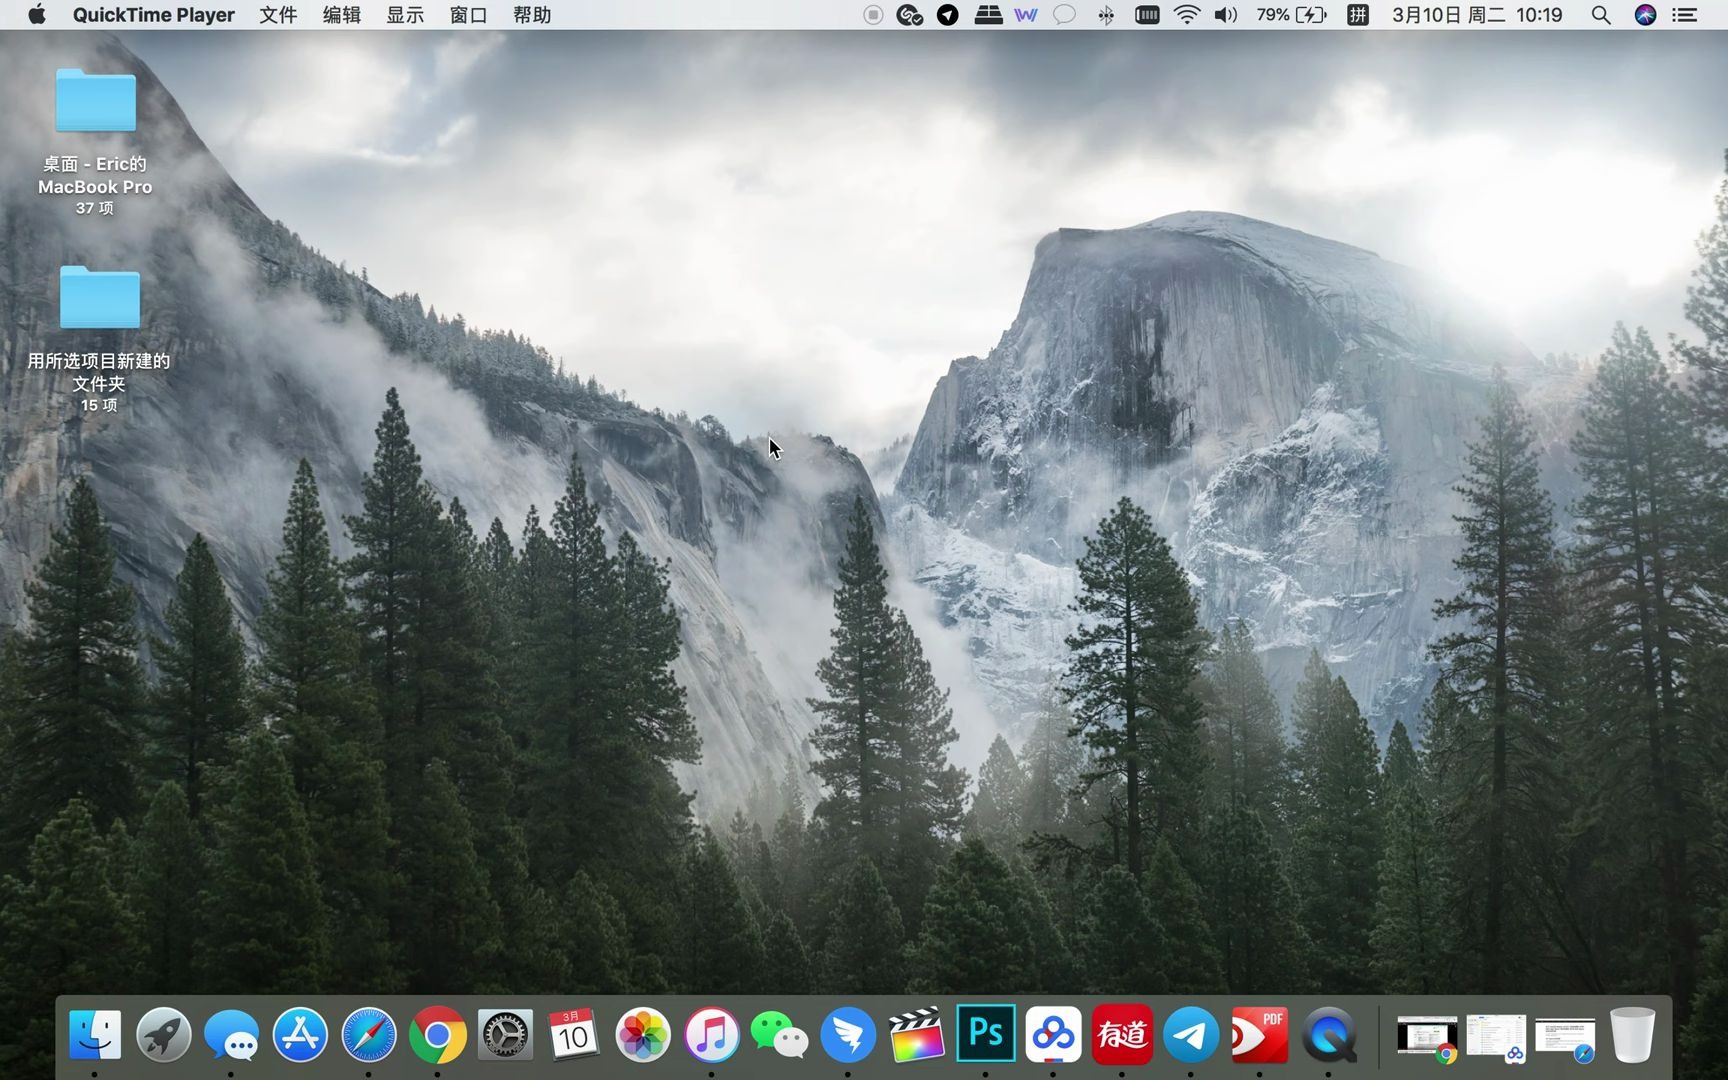This screenshot has width=1728, height=1080.
Task: Restore the minimized Chrome window from Dock
Action: tap(1427, 1035)
